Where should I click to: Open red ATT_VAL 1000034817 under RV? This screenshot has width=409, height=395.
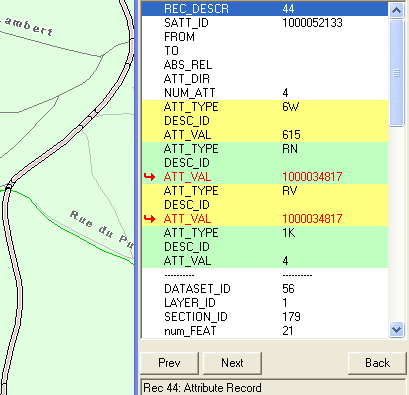(312, 219)
